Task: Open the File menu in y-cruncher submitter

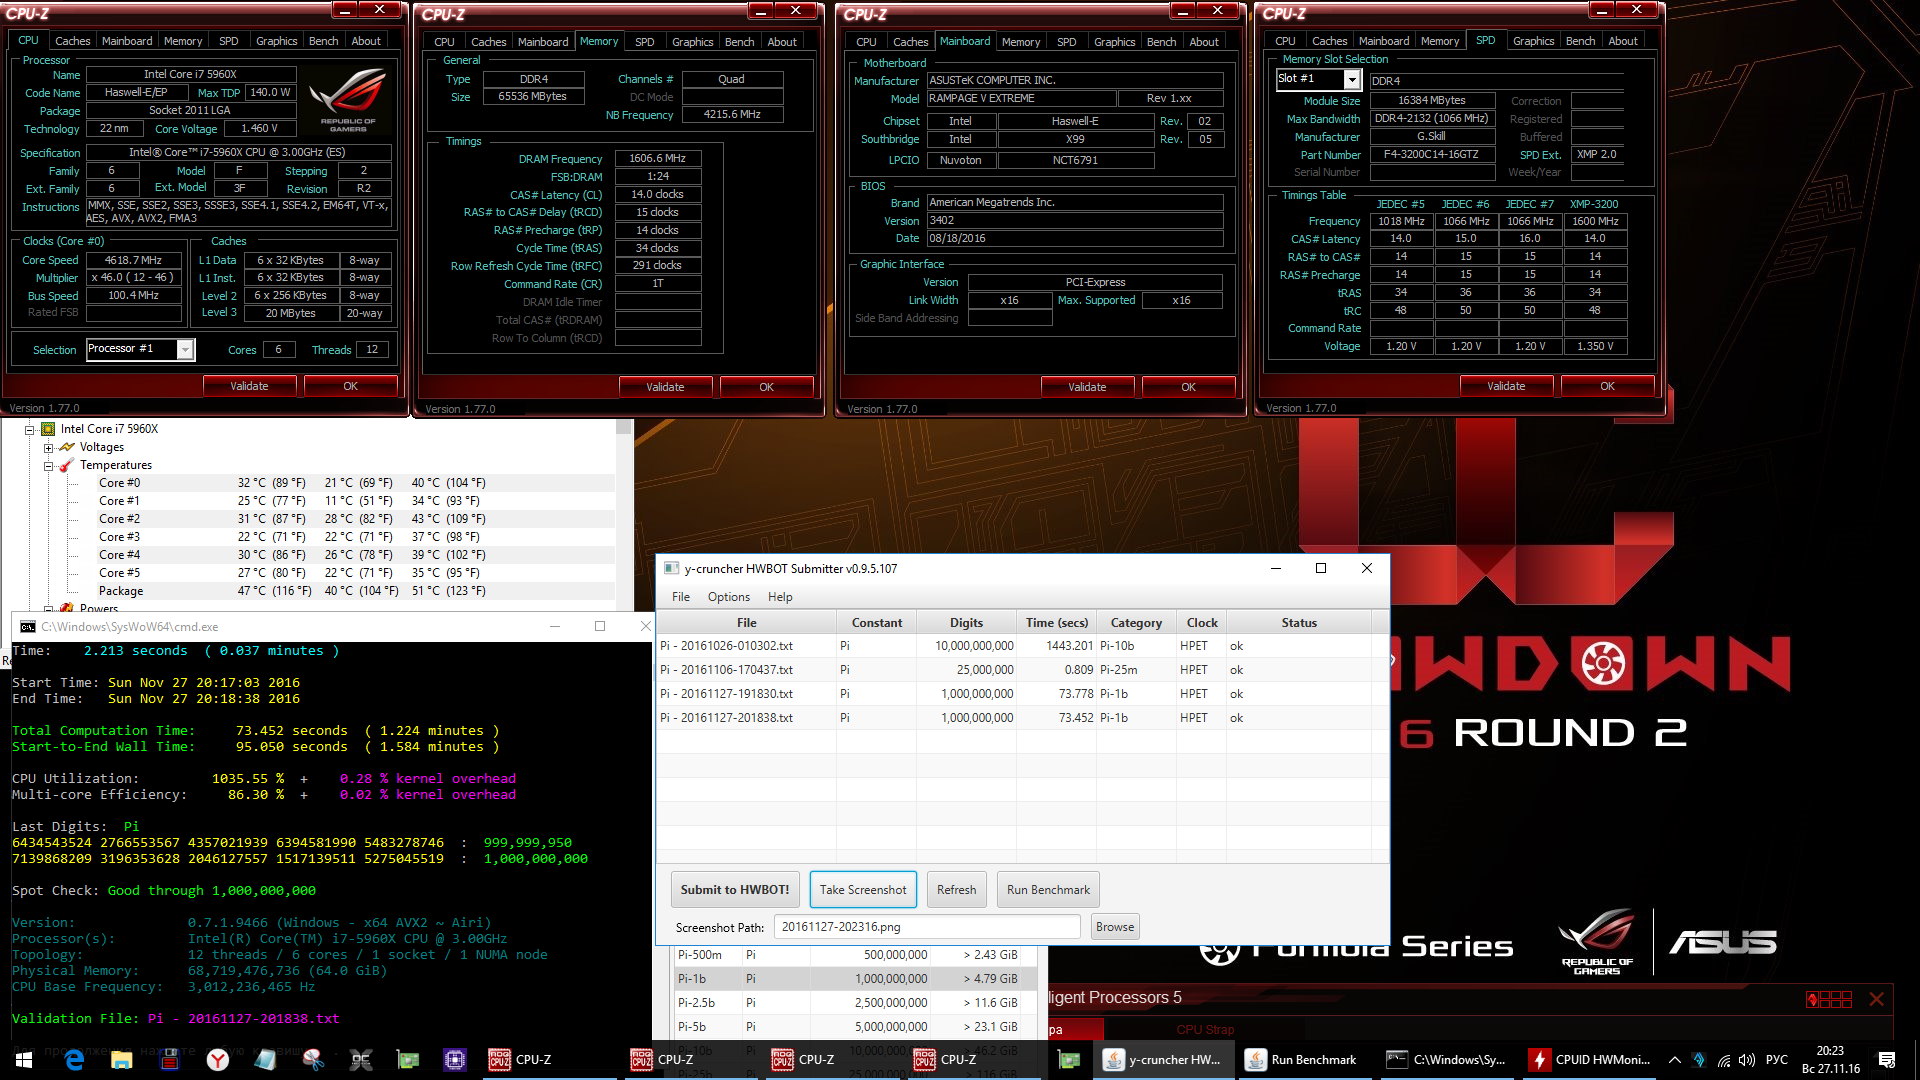Action: click(x=681, y=597)
